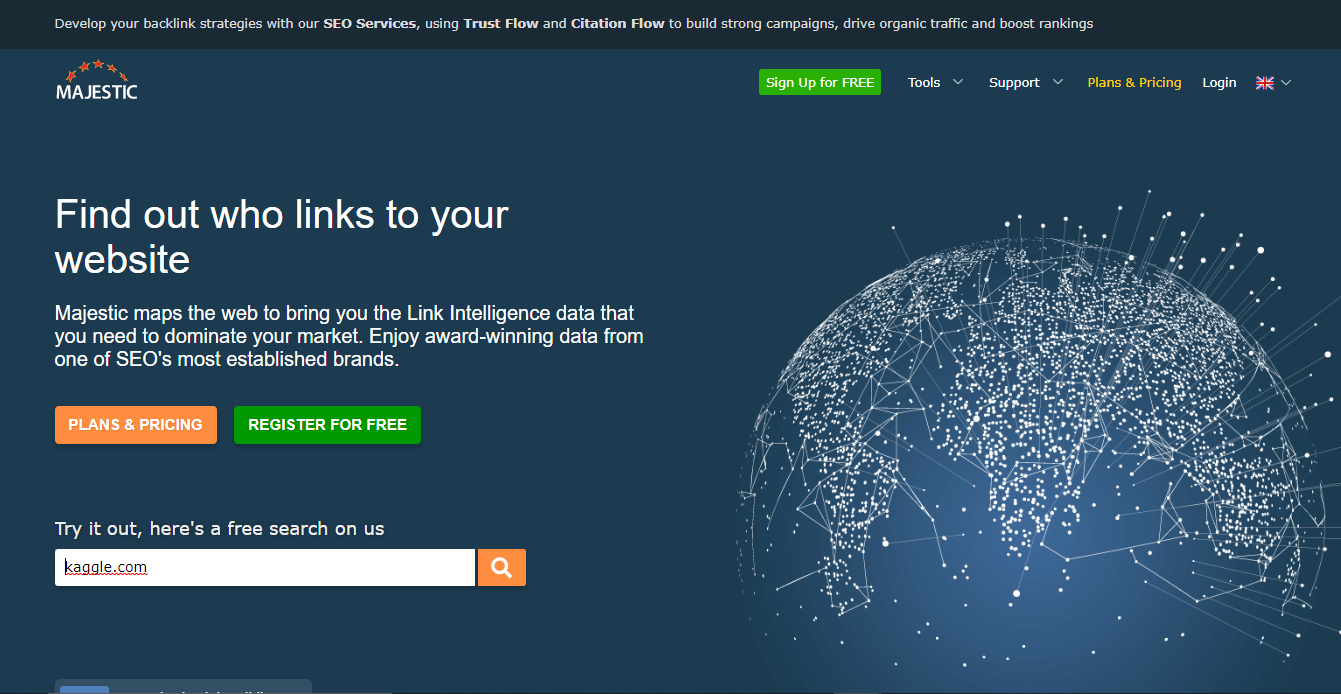
Task: Open the Majestic logo home link
Action: click(97, 80)
